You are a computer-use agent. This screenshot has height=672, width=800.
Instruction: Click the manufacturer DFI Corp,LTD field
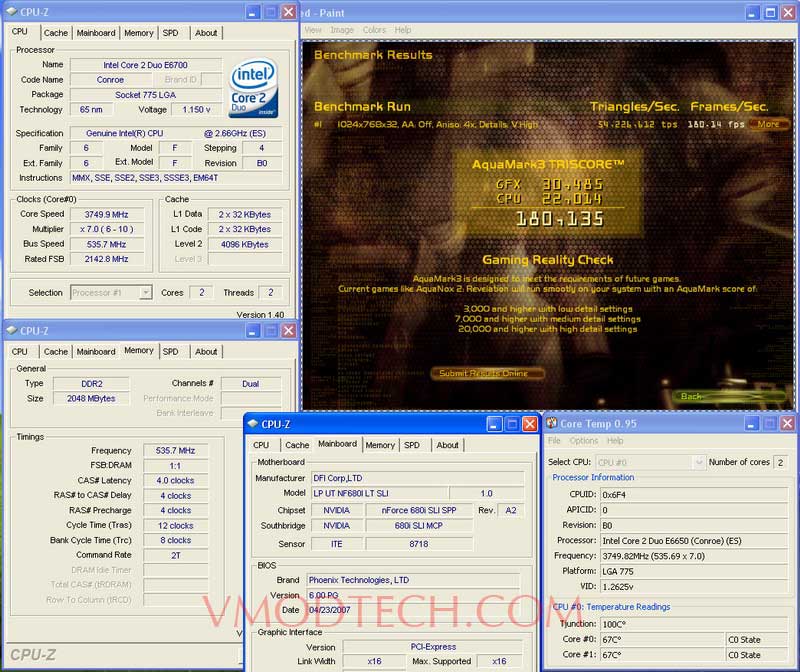coord(417,478)
